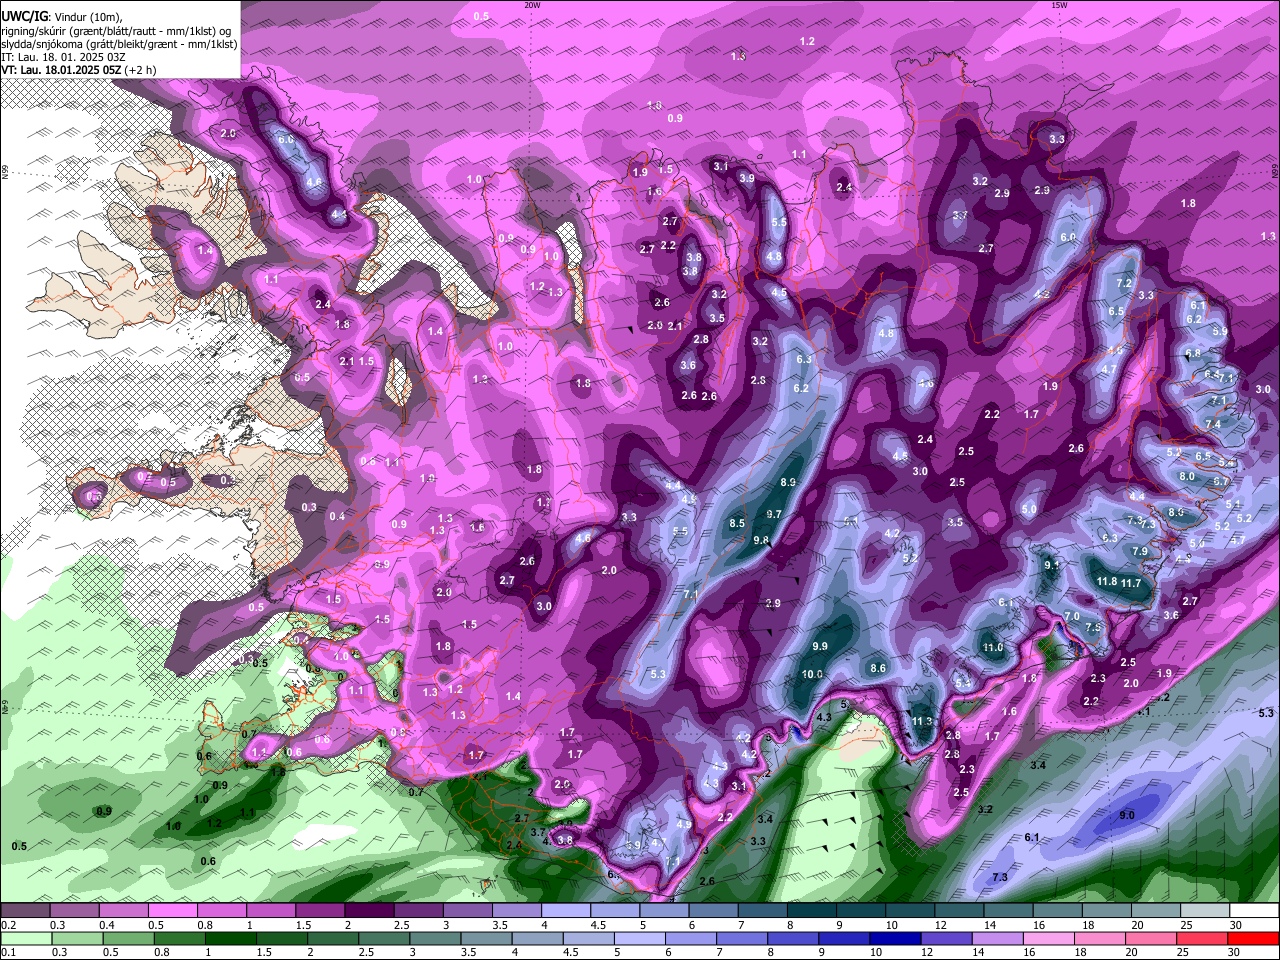Click the VT: Lau. 18.01.2025 05Z (+2 h) line
Image resolution: width=1280 pixels, height=960 pixels.
click(x=78, y=70)
